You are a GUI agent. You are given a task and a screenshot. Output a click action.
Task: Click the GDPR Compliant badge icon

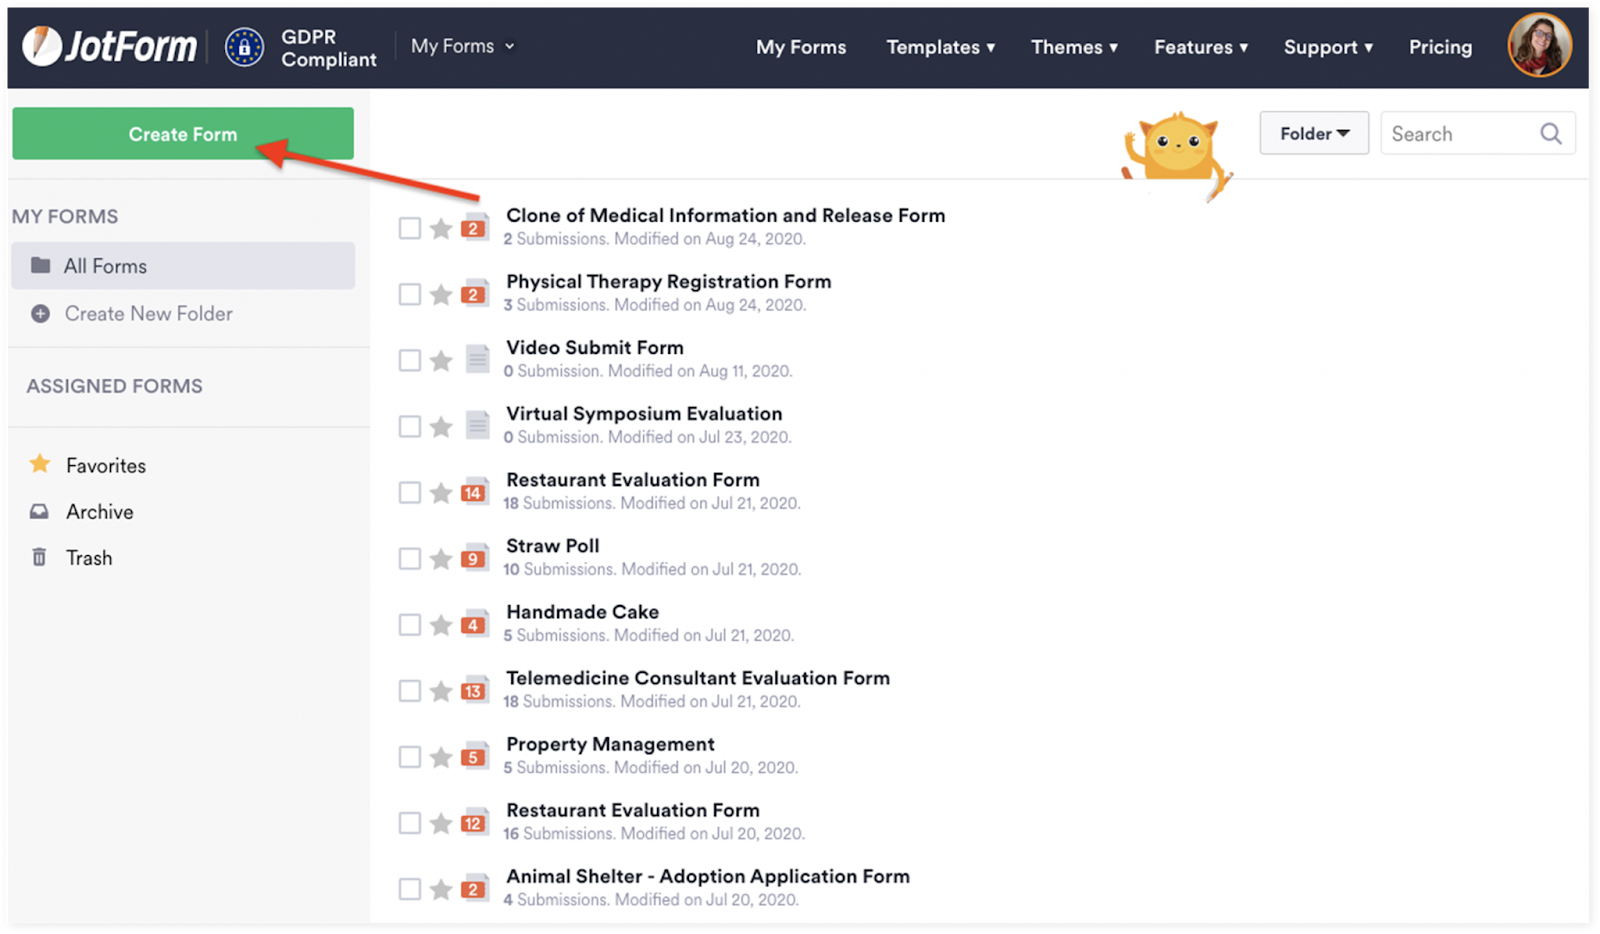tap(244, 47)
